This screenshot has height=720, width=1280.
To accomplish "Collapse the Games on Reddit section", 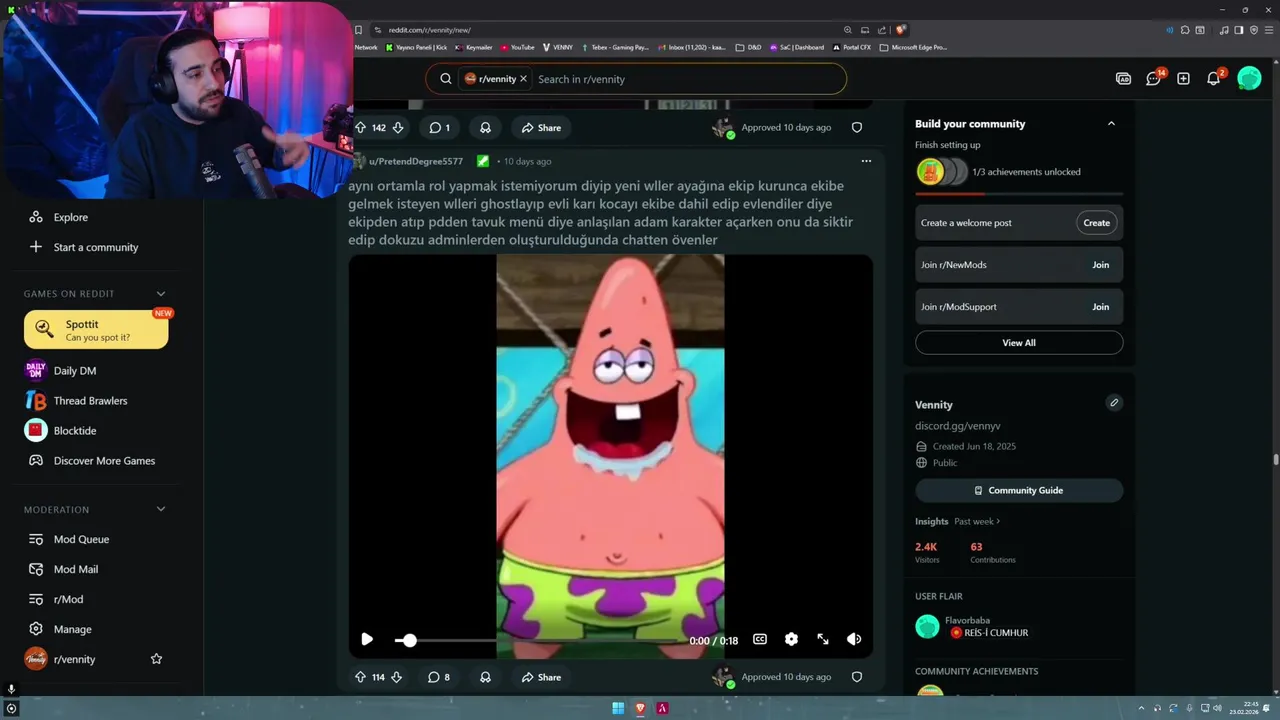I will (x=160, y=294).
